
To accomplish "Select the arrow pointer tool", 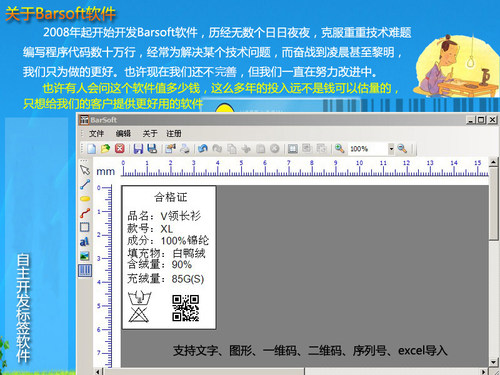I will tap(85, 170).
